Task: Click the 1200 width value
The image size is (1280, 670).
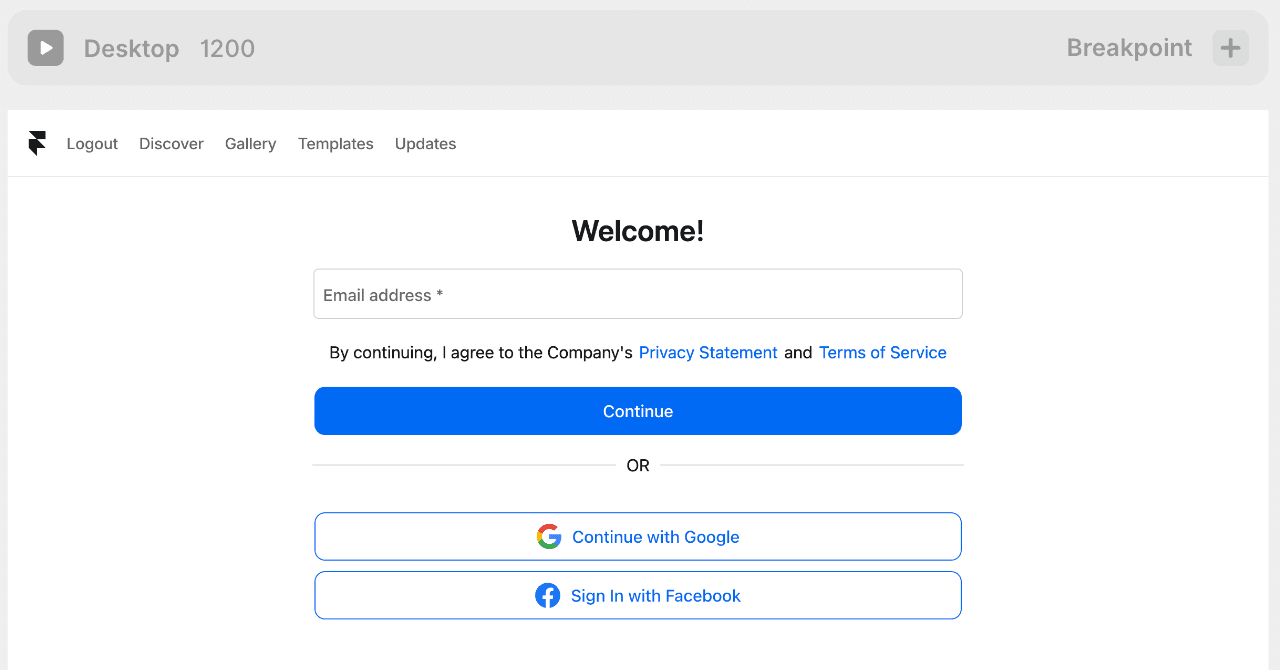Action: 227,48
